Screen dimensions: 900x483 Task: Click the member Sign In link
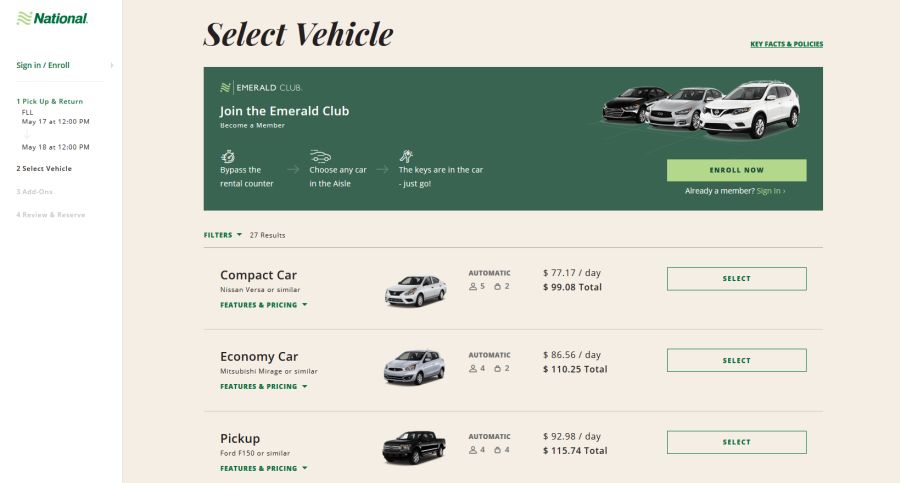pyautogui.click(x=770, y=191)
